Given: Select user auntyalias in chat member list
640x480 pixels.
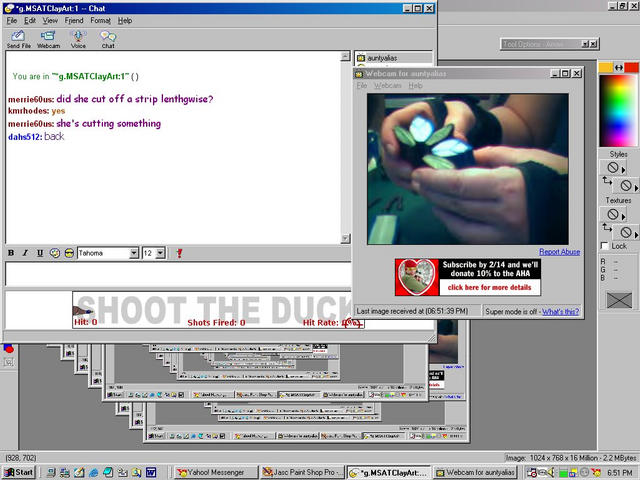Looking at the screenshot, I should pos(382,58).
